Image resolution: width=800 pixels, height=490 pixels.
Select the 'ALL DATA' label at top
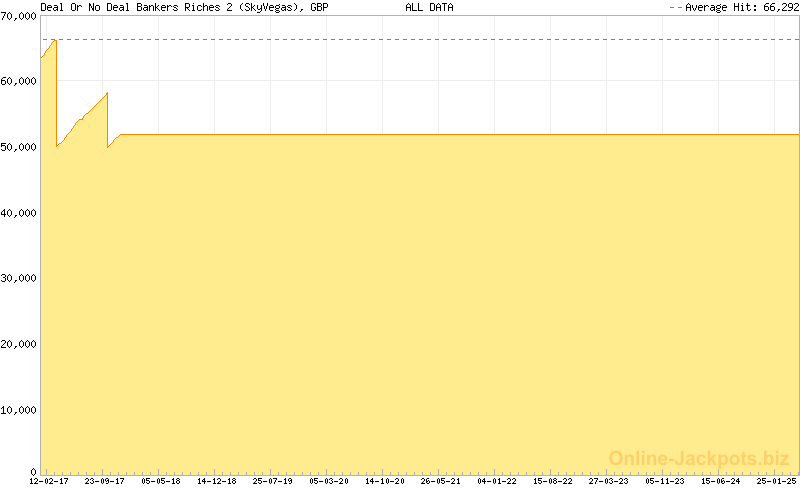click(x=429, y=7)
